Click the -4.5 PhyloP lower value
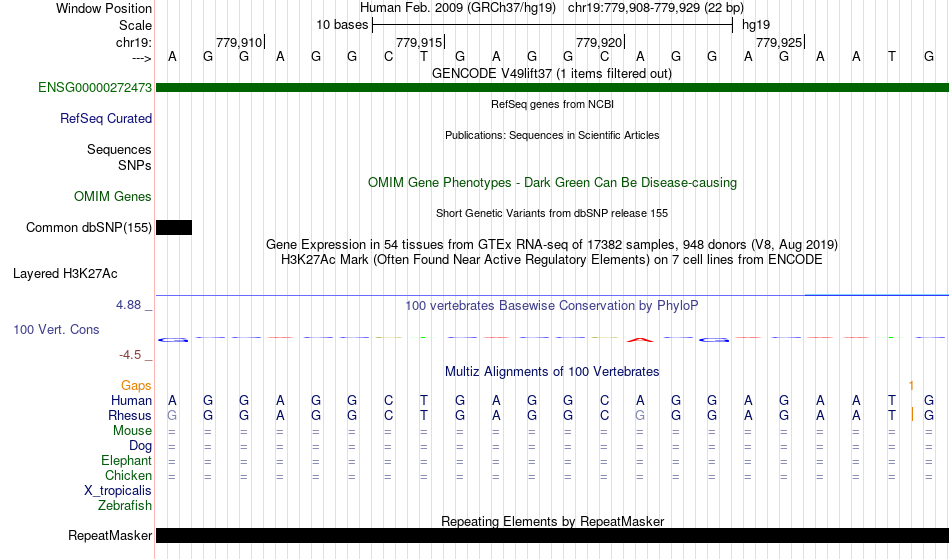950x559 pixels. coord(130,354)
